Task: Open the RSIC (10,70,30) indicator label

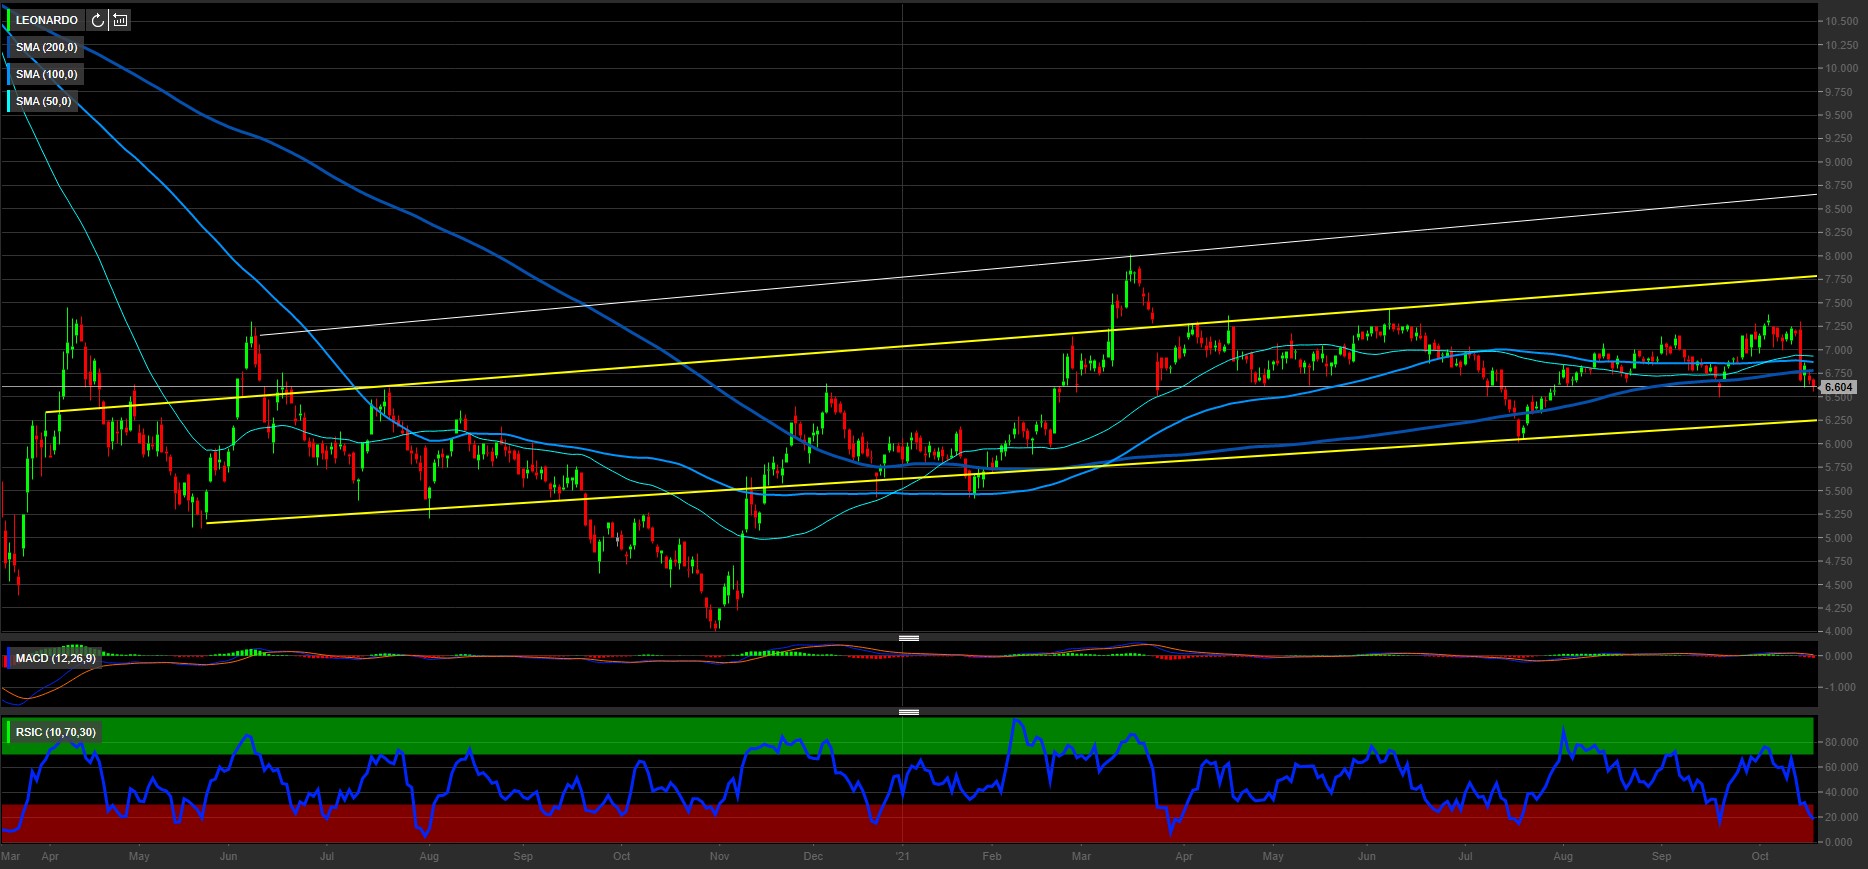Action: click(56, 732)
